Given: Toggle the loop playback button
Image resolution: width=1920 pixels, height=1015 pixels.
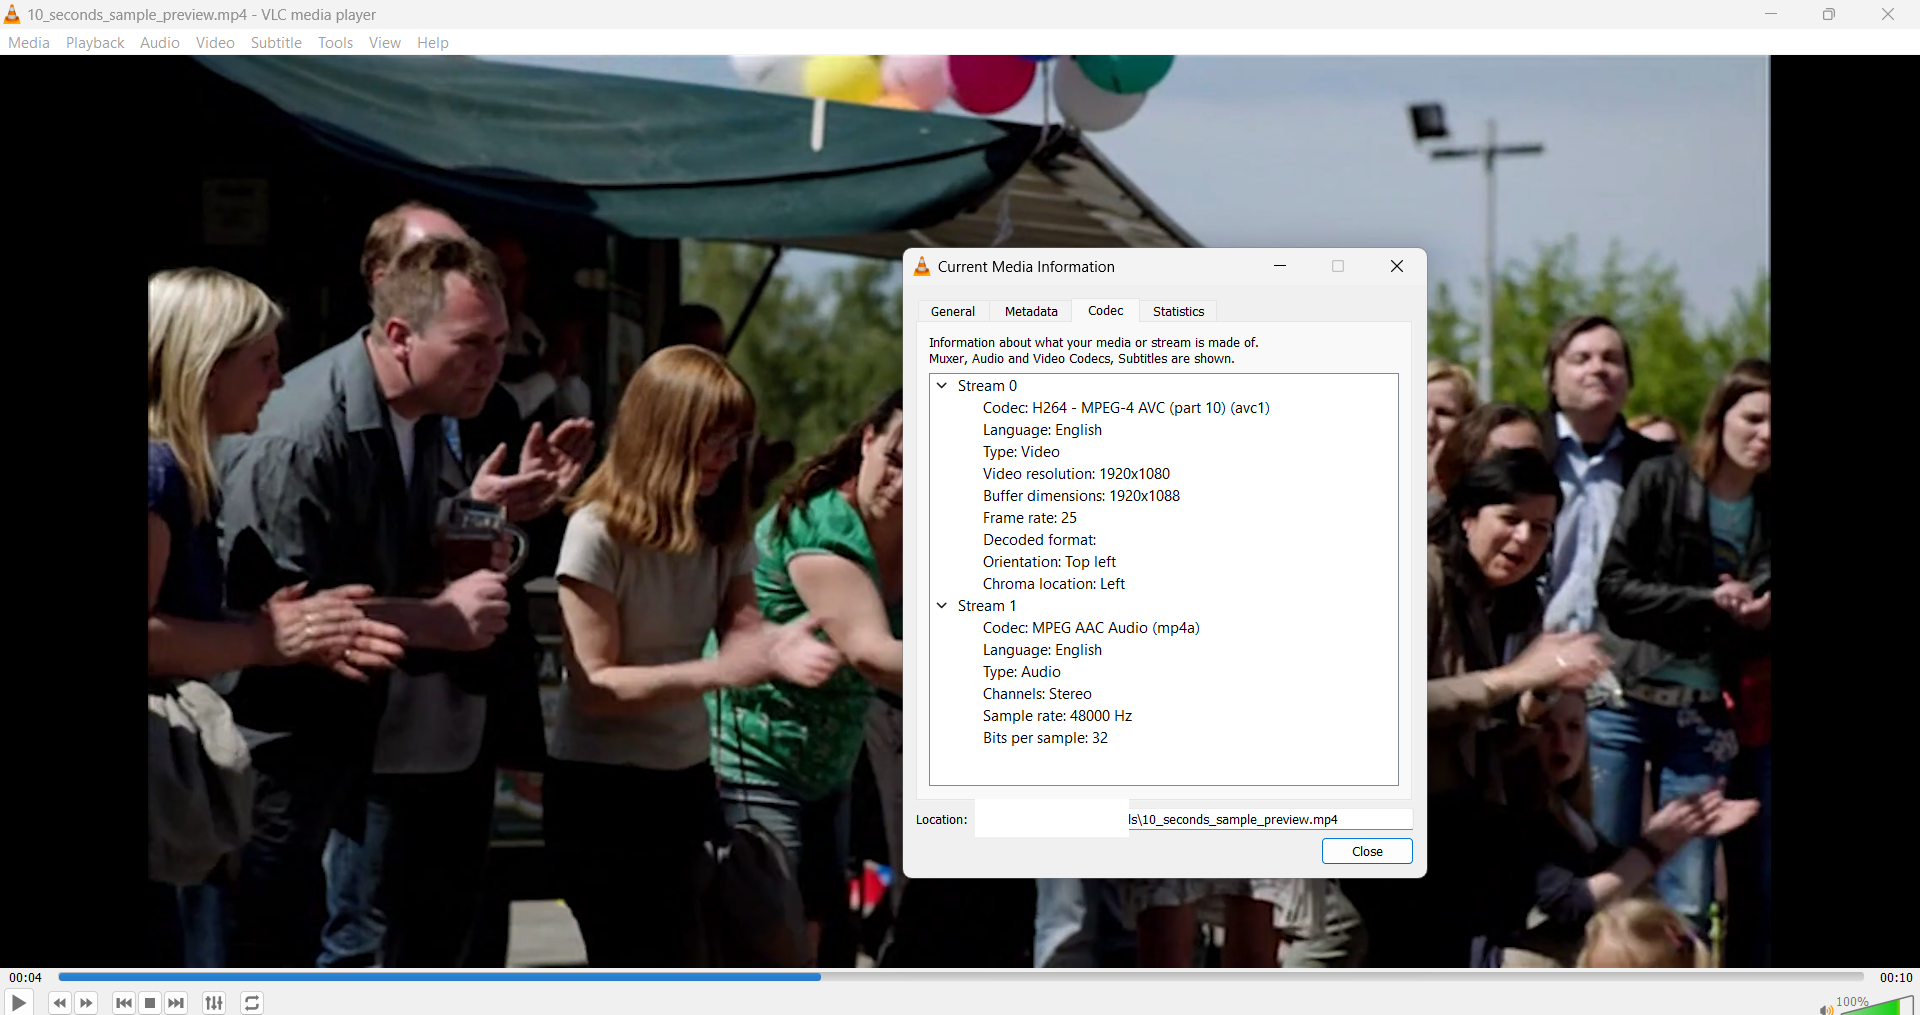Looking at the screenshot, I should click(x=252, y=1003).
